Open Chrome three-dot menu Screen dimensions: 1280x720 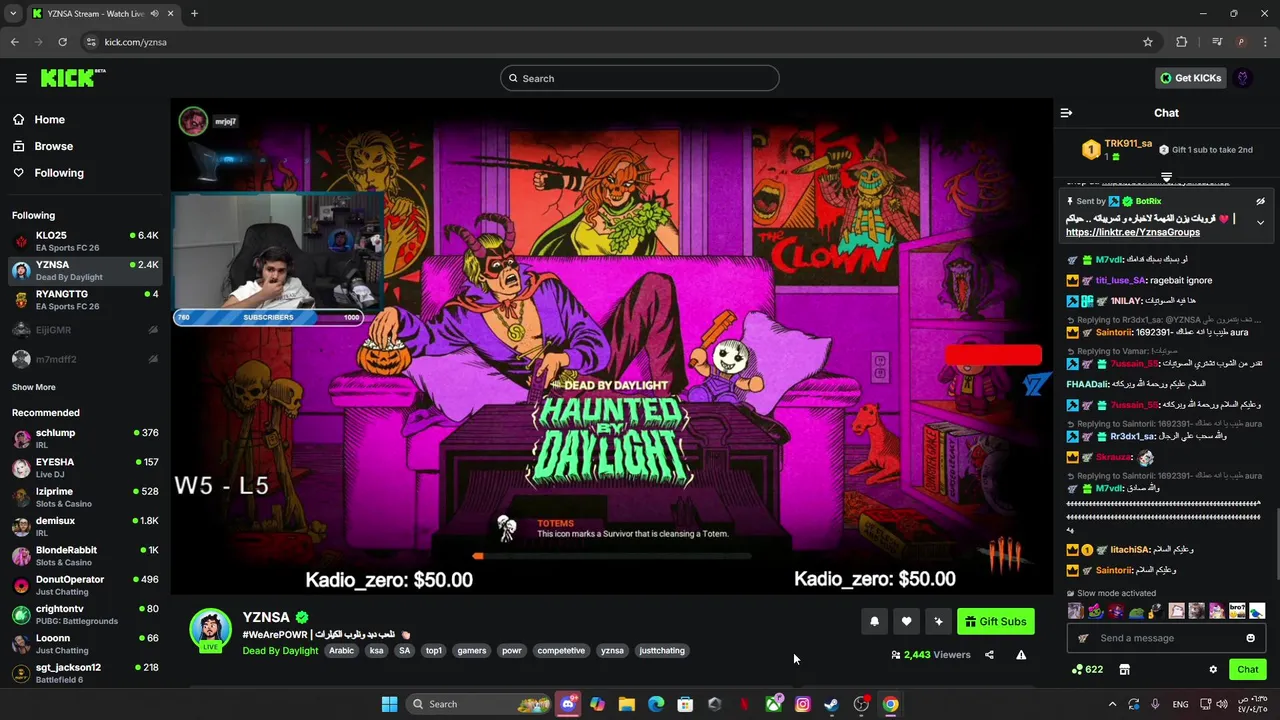pyautogui.click(x=1265, y=42)
